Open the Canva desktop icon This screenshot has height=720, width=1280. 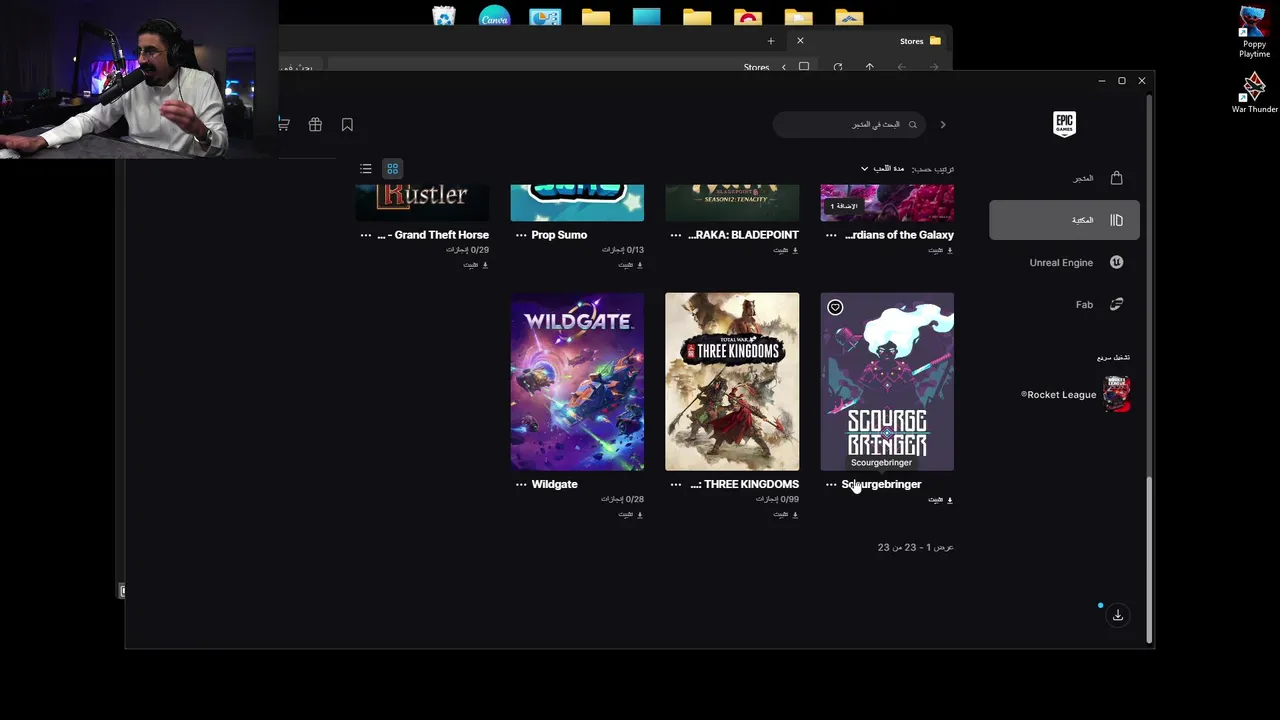[494, 16]
